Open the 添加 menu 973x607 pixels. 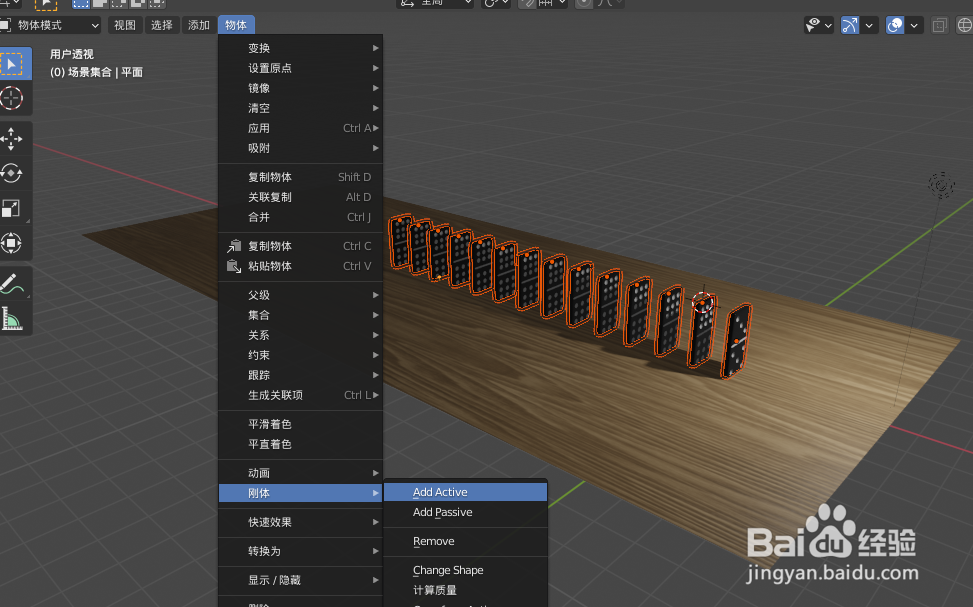197,24
